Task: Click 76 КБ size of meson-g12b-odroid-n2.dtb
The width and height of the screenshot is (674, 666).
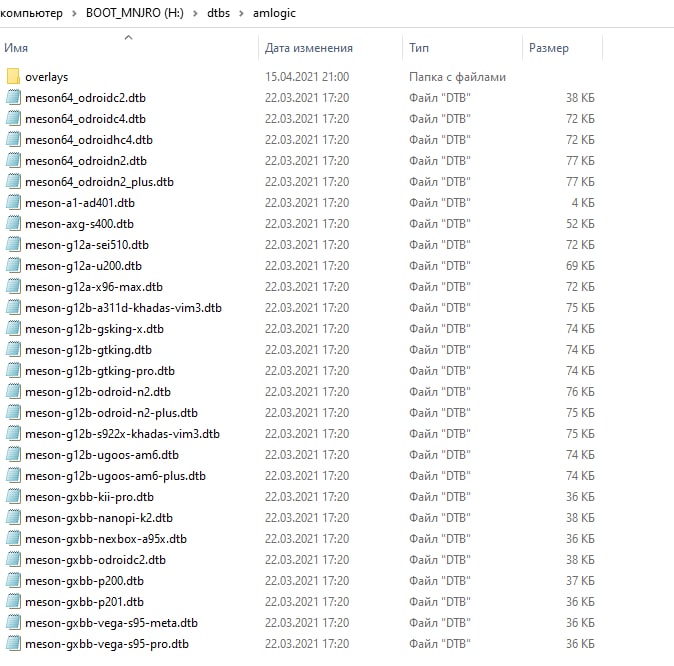Action: click(x=580, y=392)
